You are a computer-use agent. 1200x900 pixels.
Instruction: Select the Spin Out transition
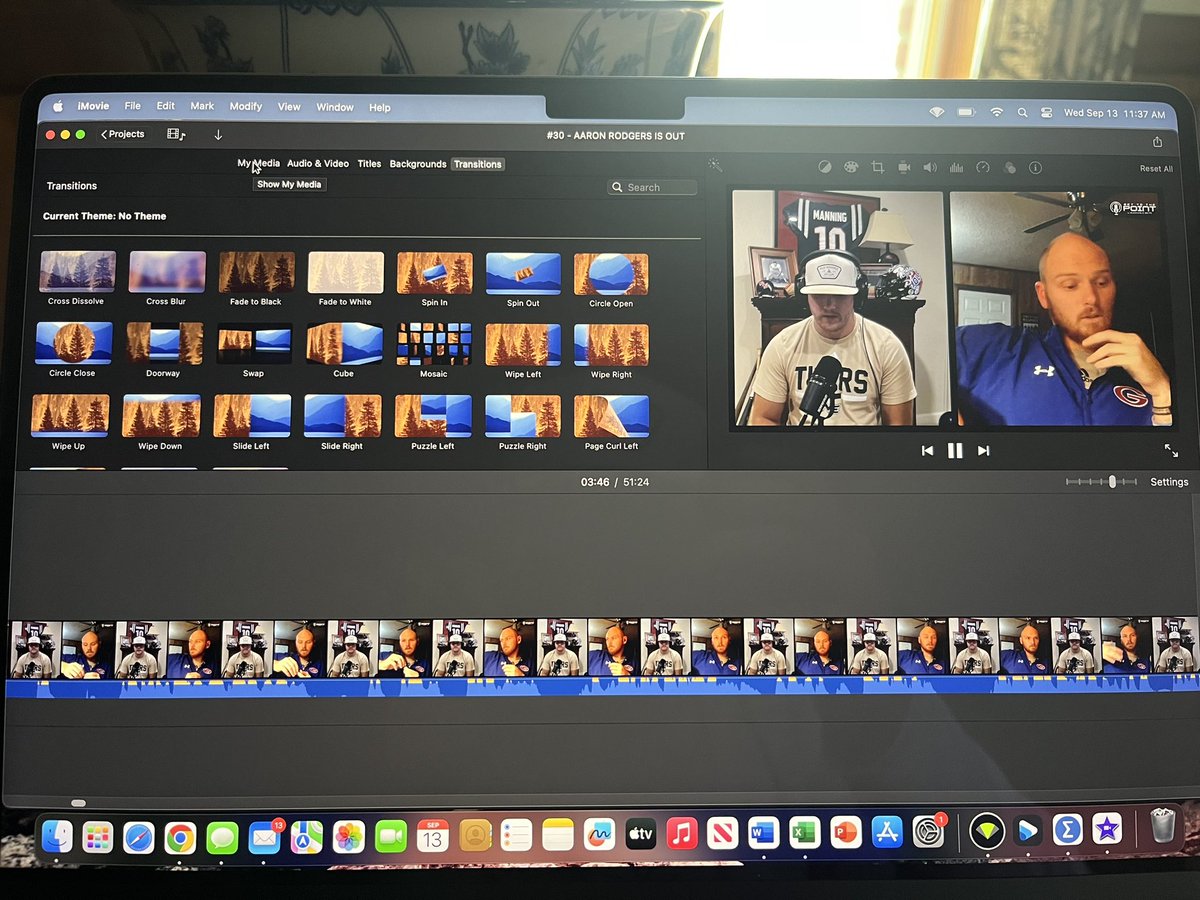click(x=523, y=273)
